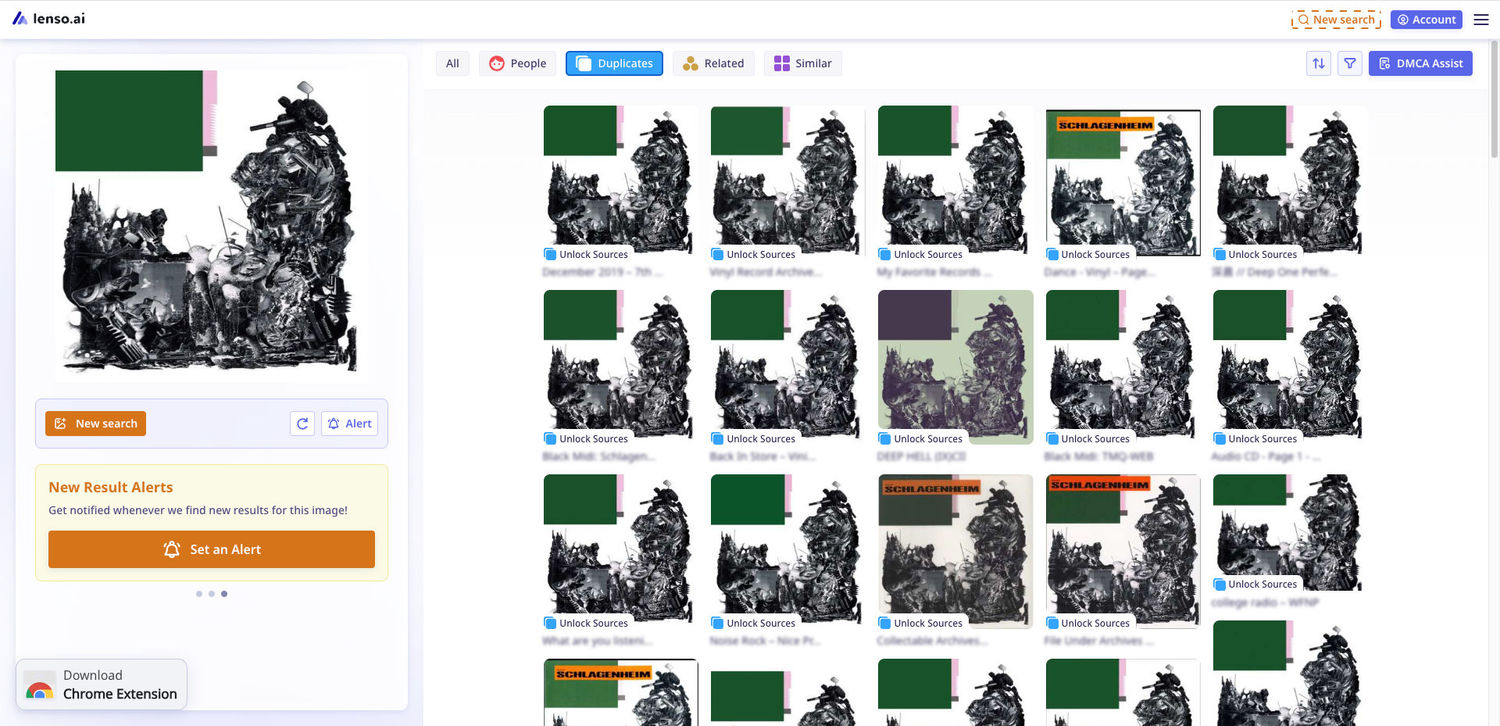
Task: Select the second carousel dot
Action: pyautogui.click(x=211, y=594)
